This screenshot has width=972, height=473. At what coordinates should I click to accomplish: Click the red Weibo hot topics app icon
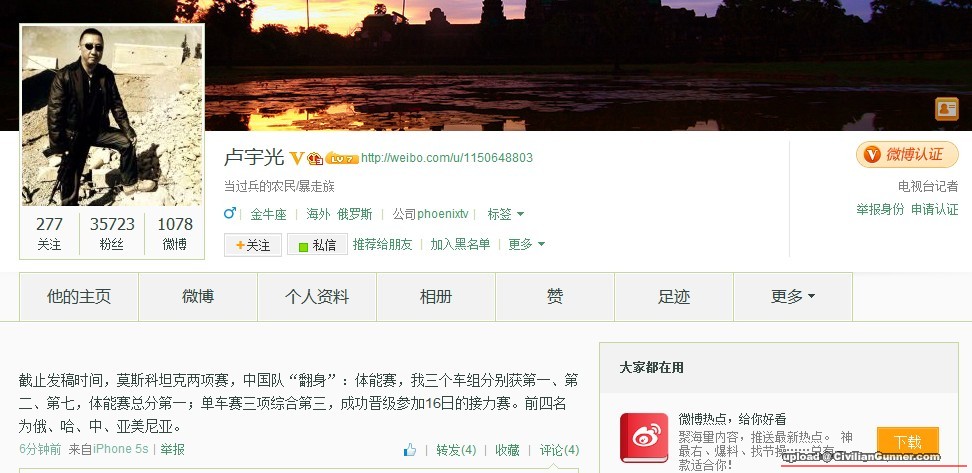(644, 438)
